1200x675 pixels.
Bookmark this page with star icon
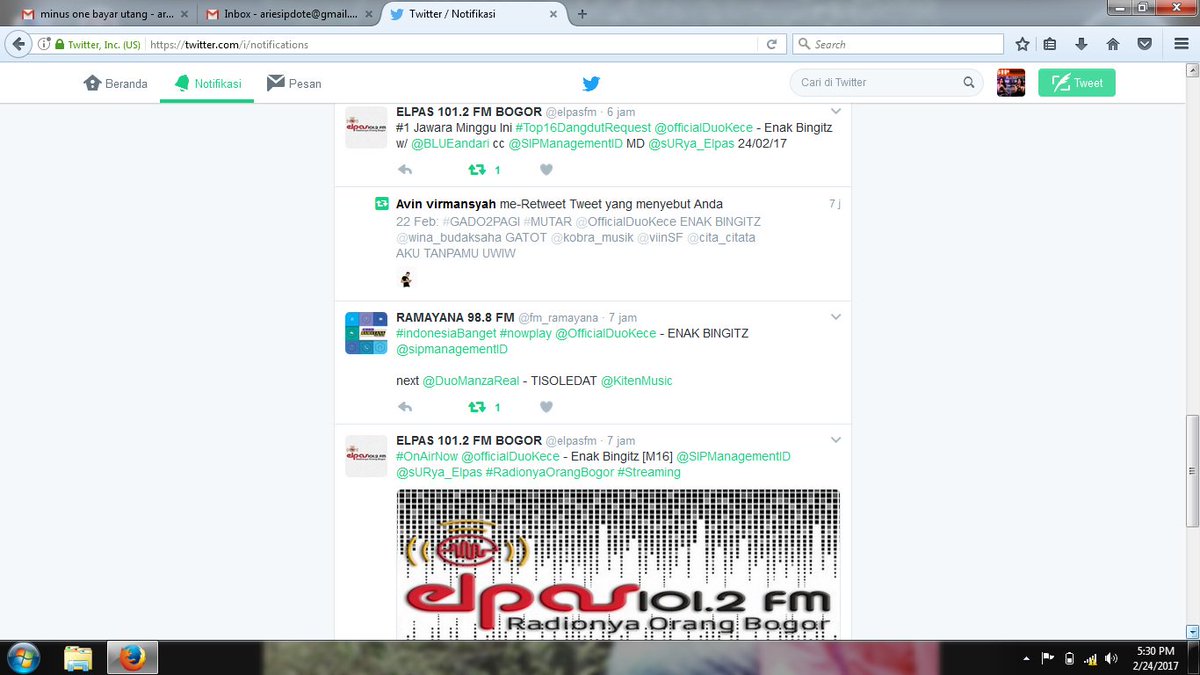(1022, 44)
